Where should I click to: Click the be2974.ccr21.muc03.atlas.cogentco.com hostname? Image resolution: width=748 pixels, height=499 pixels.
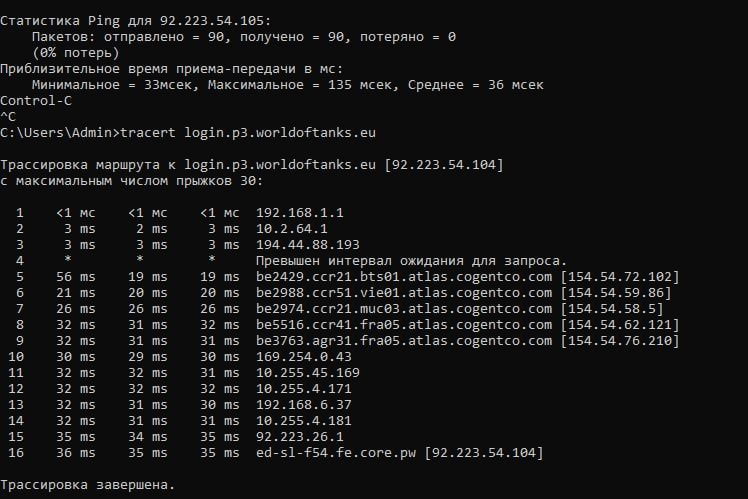pos(404,309)
